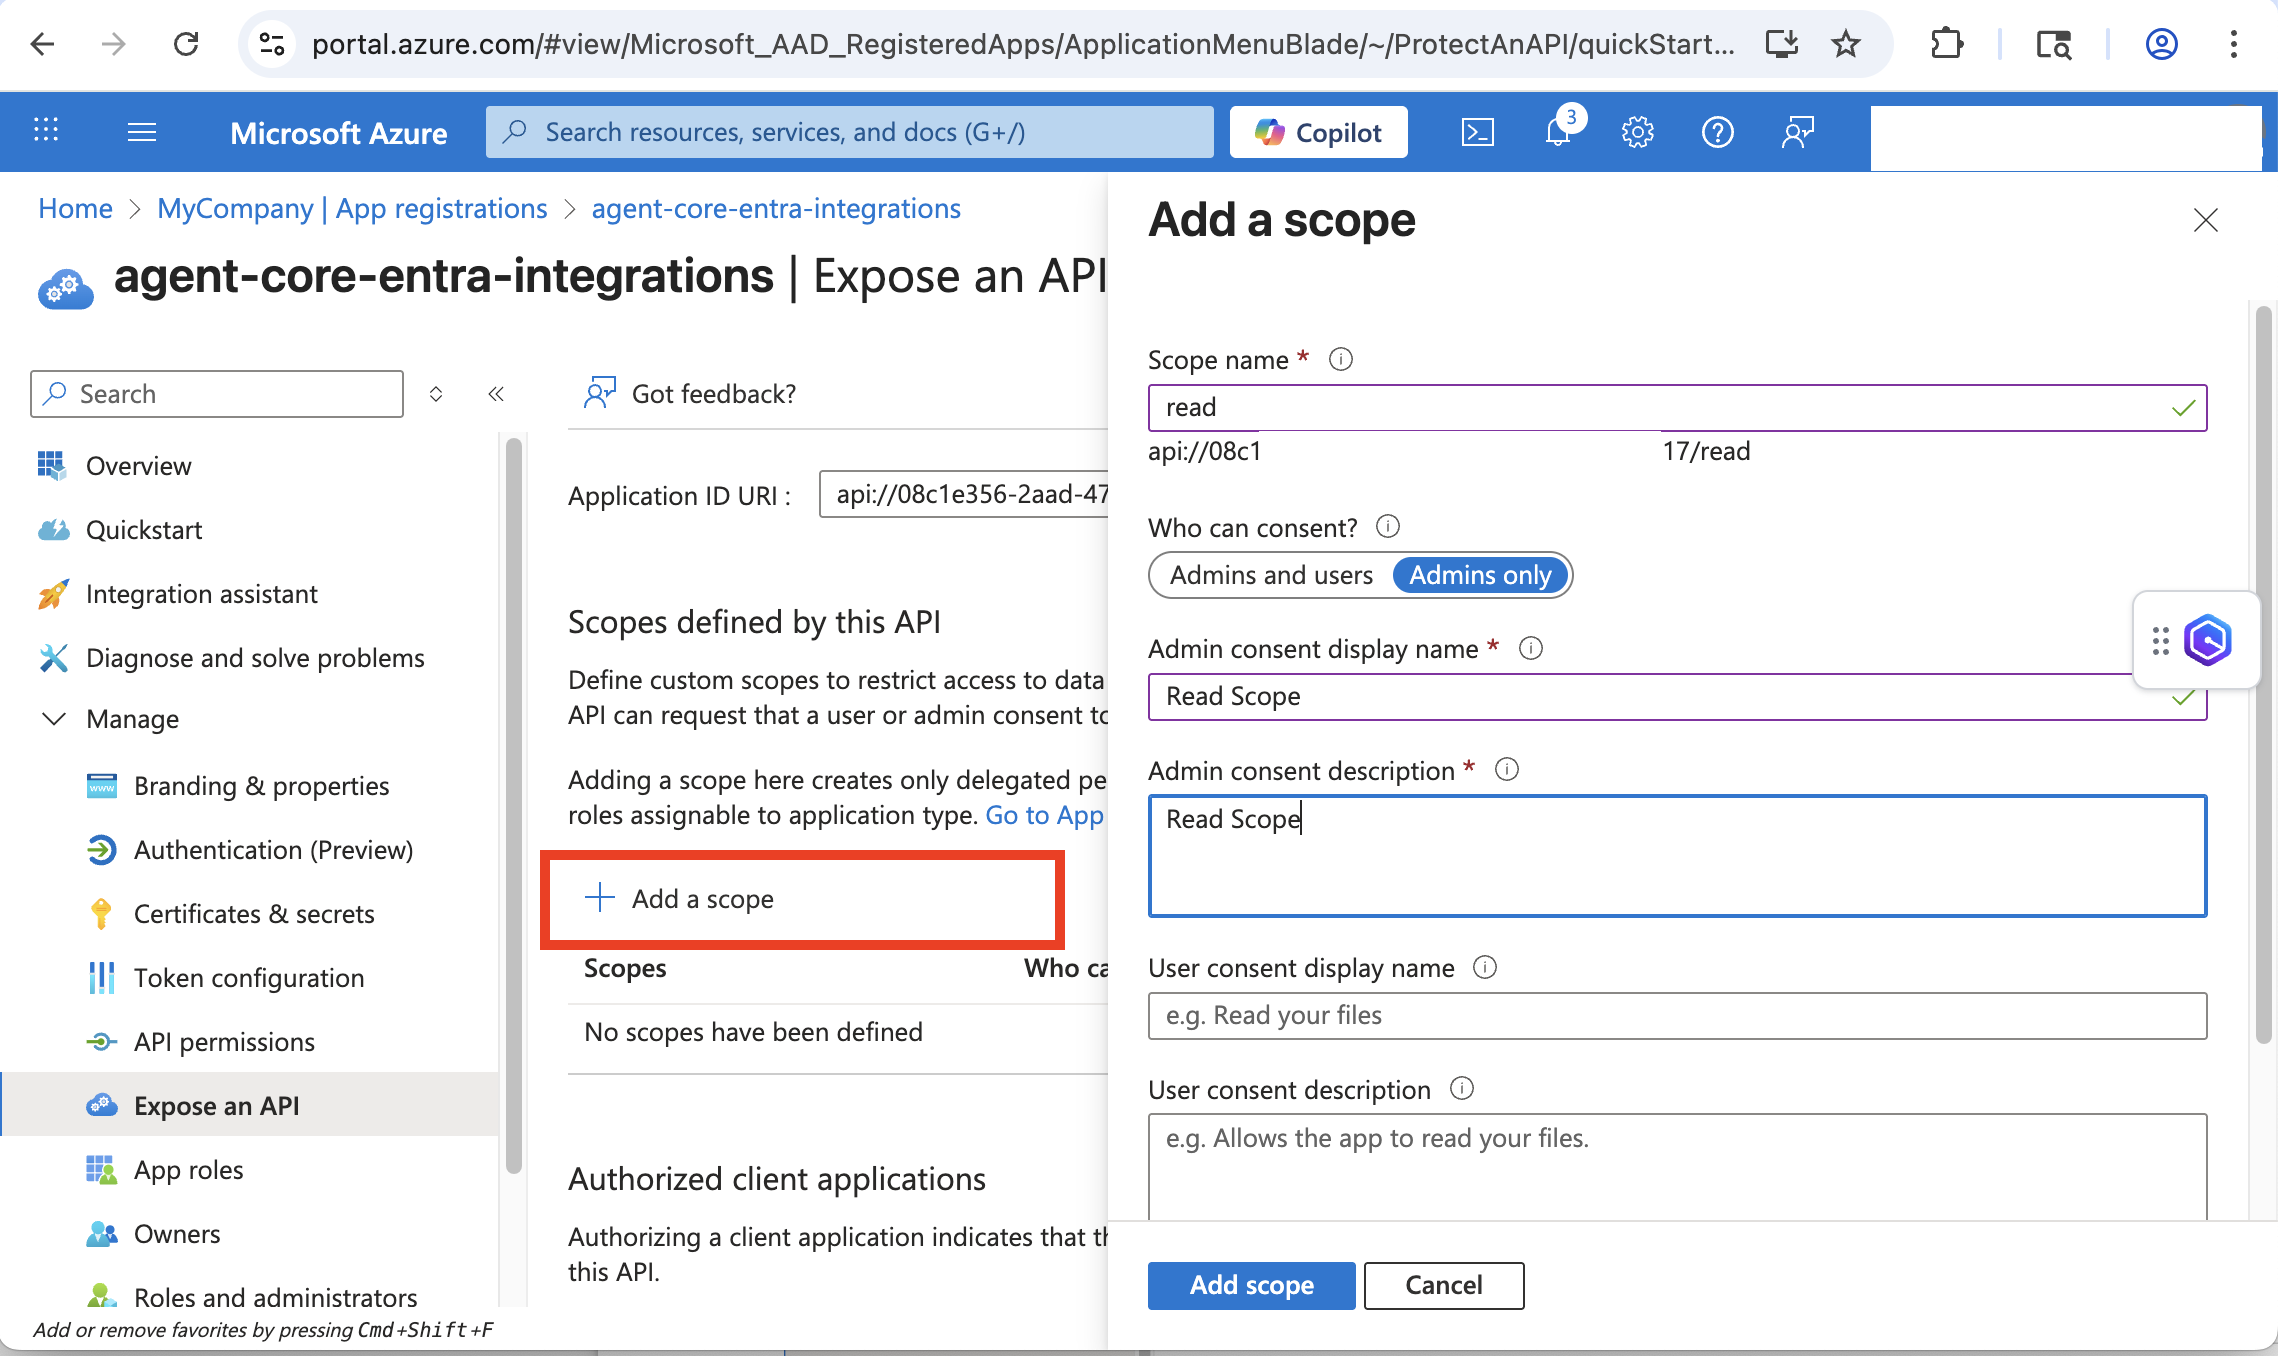
Task: Collapse the sidebar with double chevron
Action: (x=496, y=394)
